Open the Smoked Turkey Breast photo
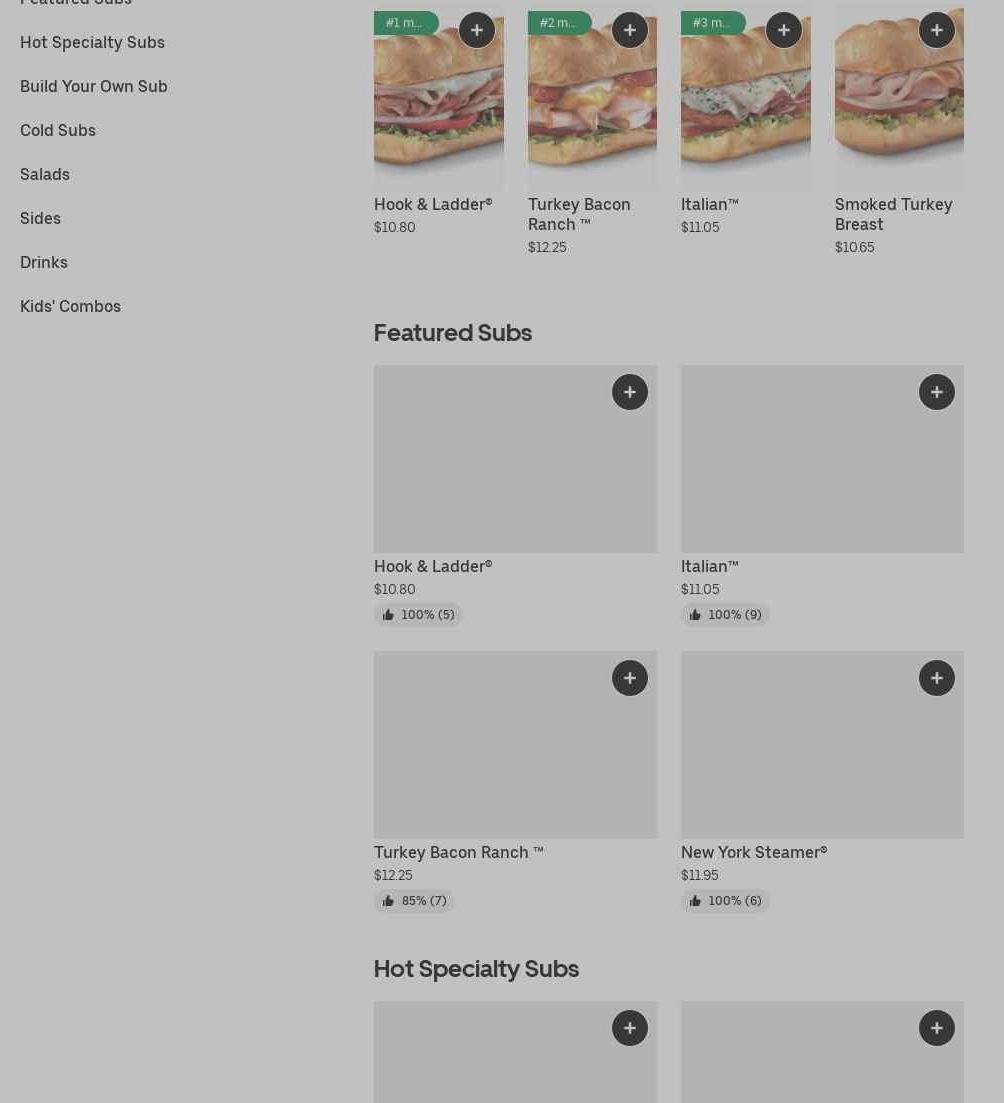Viewport: 1004px width, 1103px height. click(x=899, y=98)
